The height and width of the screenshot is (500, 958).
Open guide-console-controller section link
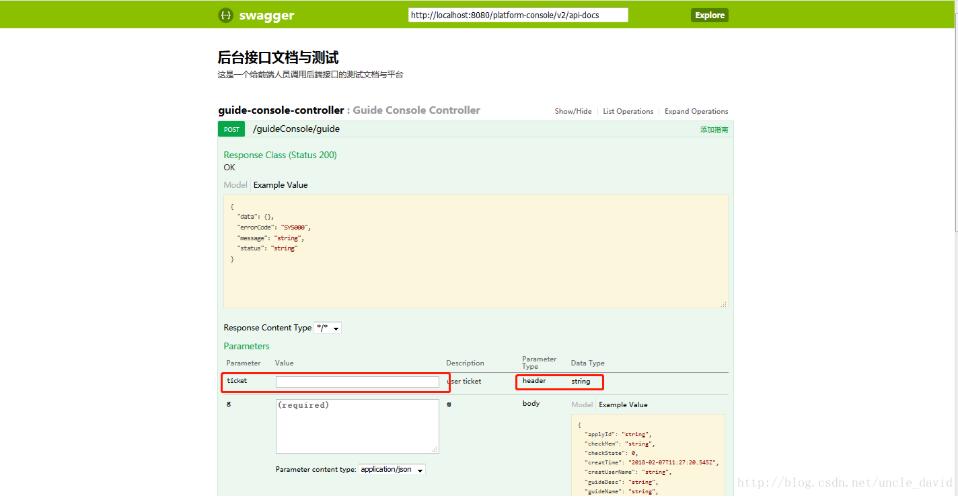(x=281, y=111)
